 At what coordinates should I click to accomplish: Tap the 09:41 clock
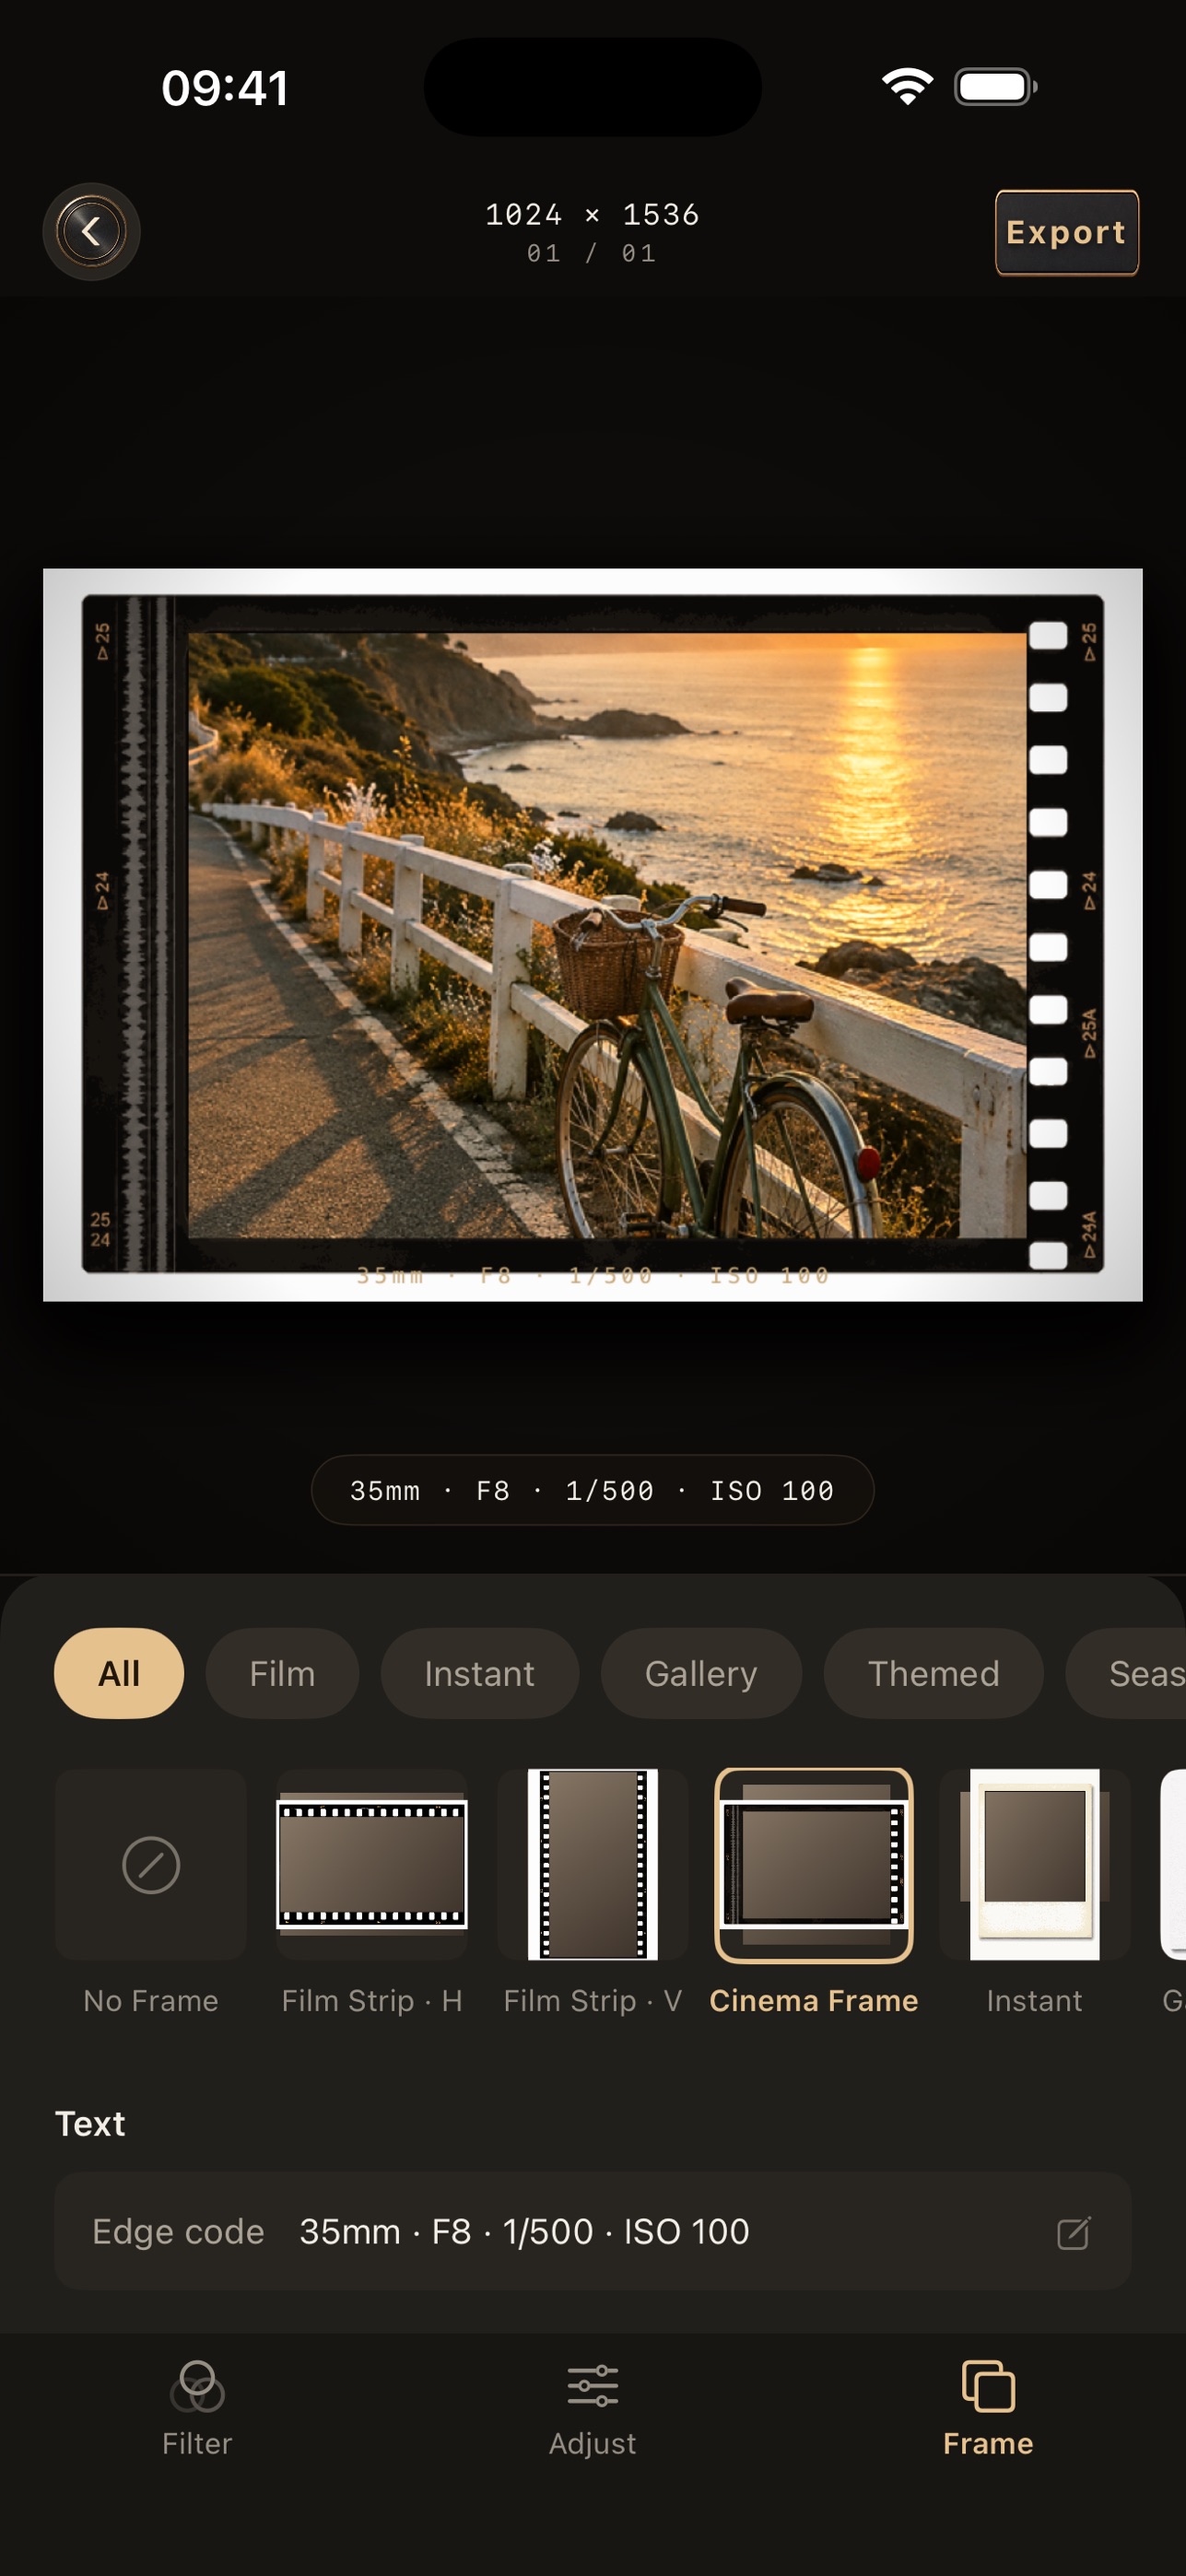click(225, 88)
